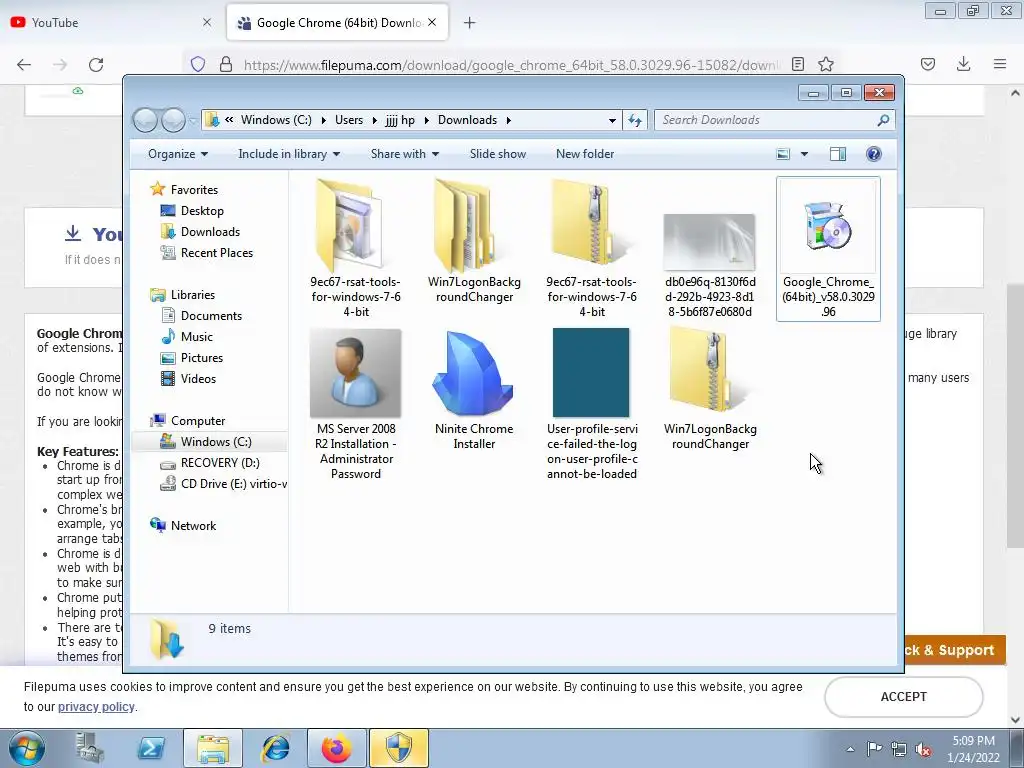The image size is (1024, 768).
Task: Go back in Firefox
Action: [24, 65]
